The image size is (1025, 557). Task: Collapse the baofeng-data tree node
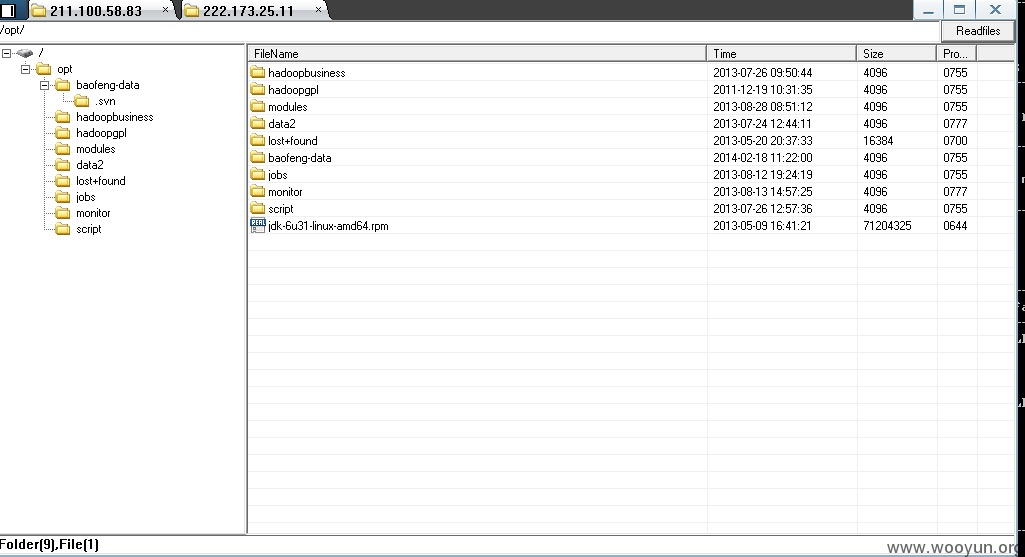click(x=44, y=85)
